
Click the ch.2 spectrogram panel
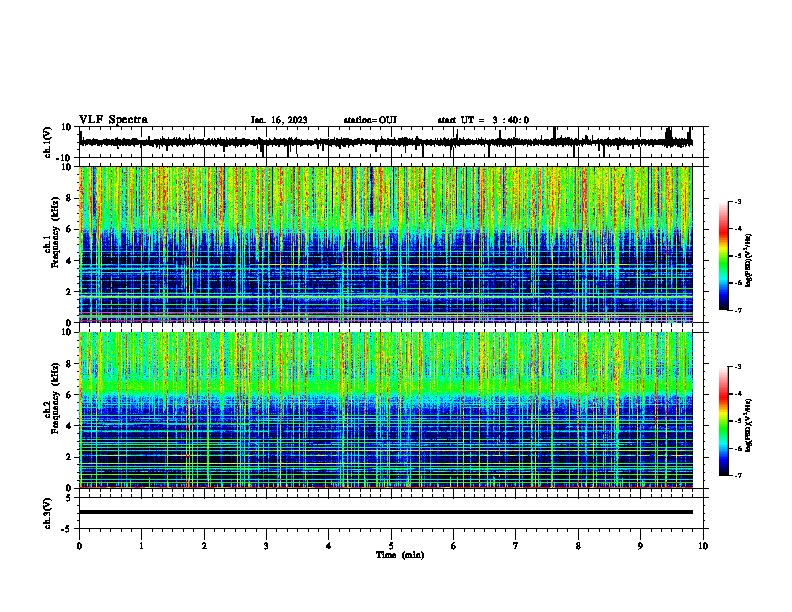pos(385,410)
